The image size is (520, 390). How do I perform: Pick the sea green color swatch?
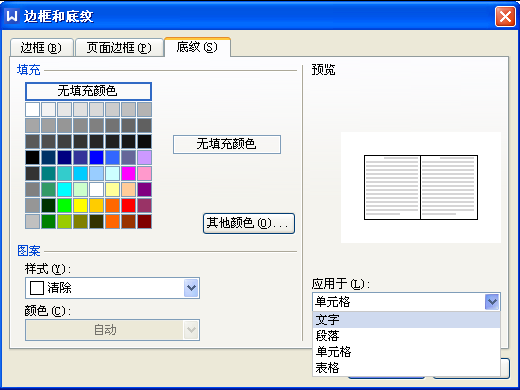point(48,189)
